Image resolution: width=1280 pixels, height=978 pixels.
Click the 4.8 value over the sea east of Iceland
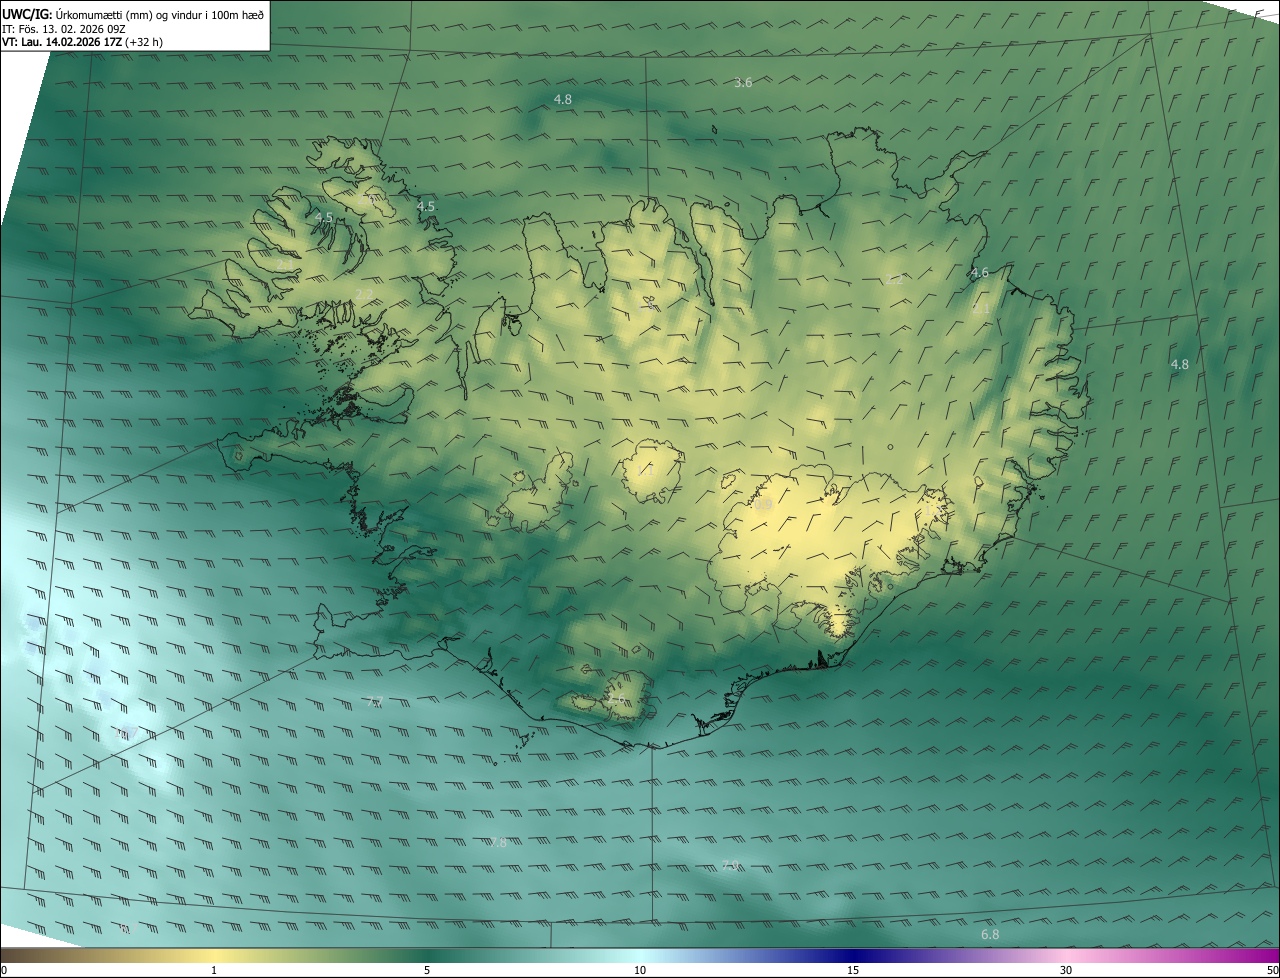(x=1180, y=364)
